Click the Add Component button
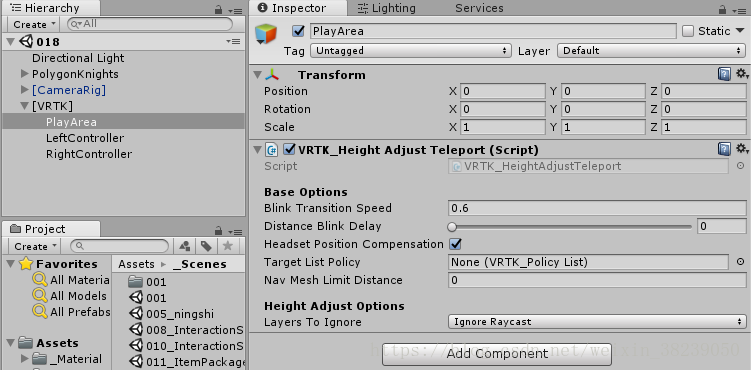The width and height of the screenshot is (751, 370). pos(497,354)
